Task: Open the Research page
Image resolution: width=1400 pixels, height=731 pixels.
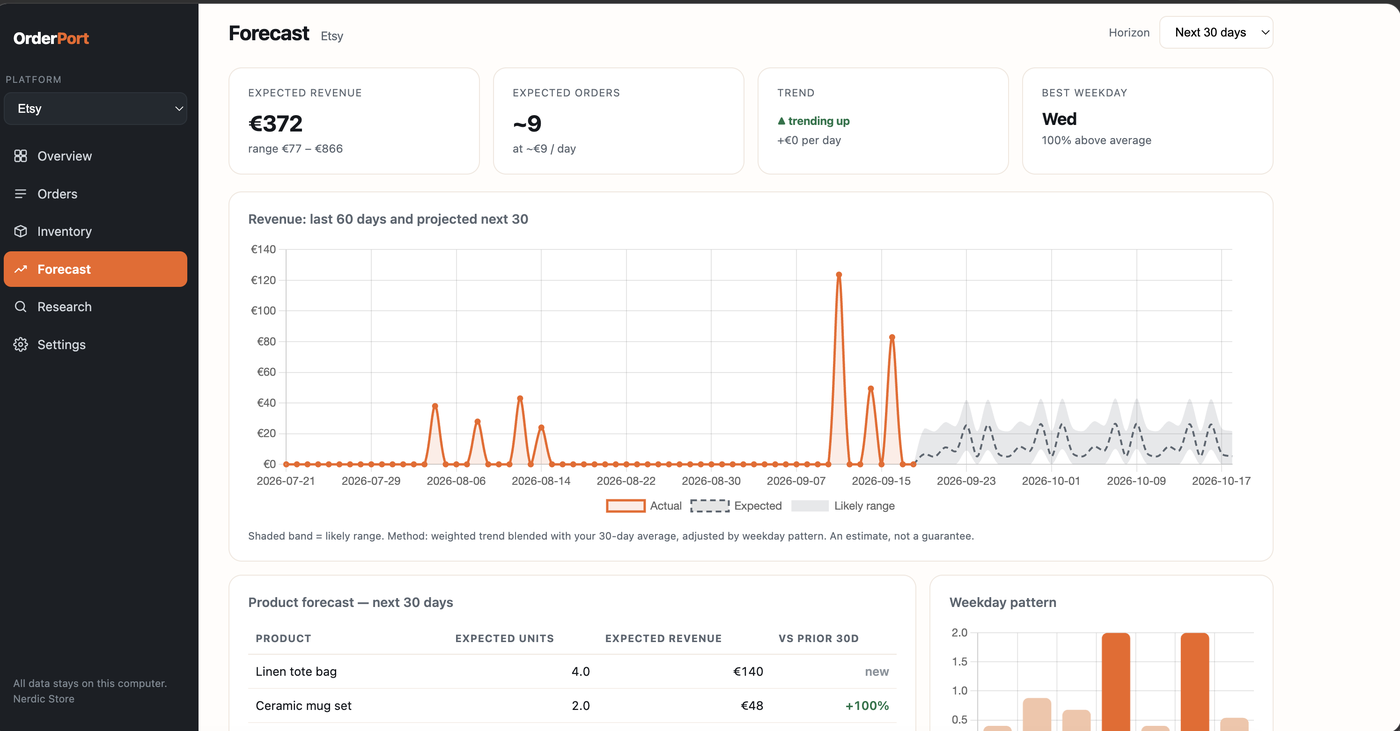Action: (x=95, y=307)
